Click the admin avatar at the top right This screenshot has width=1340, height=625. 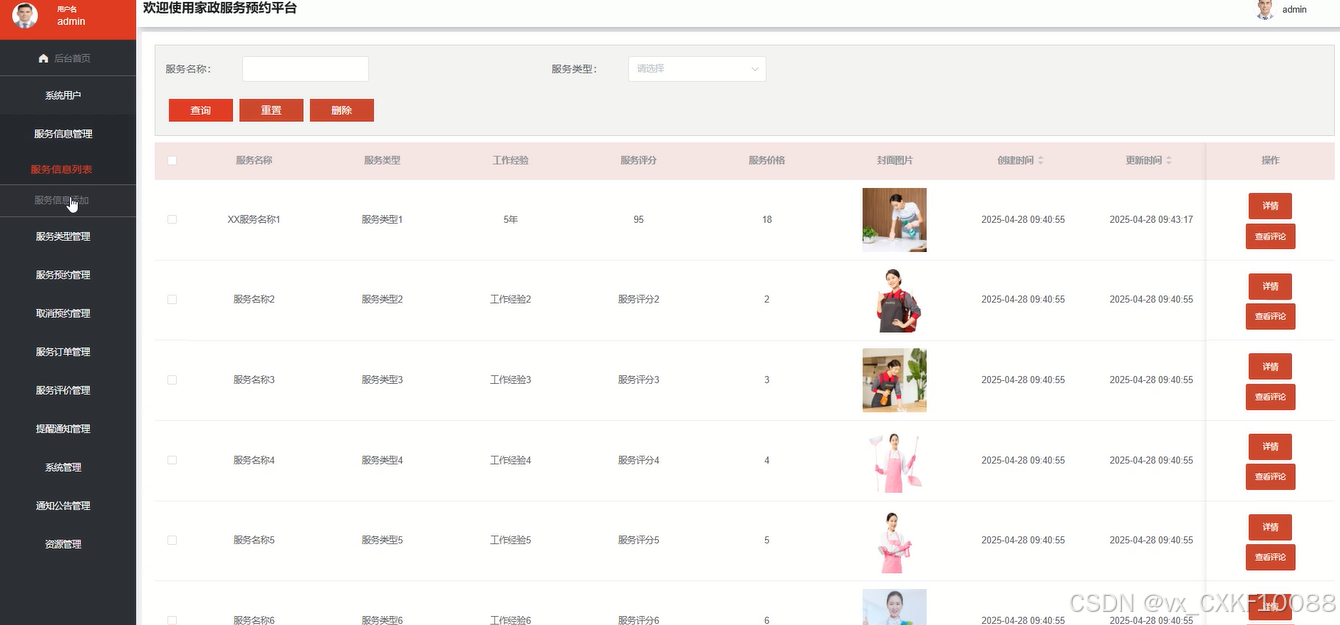point(1265,9)
